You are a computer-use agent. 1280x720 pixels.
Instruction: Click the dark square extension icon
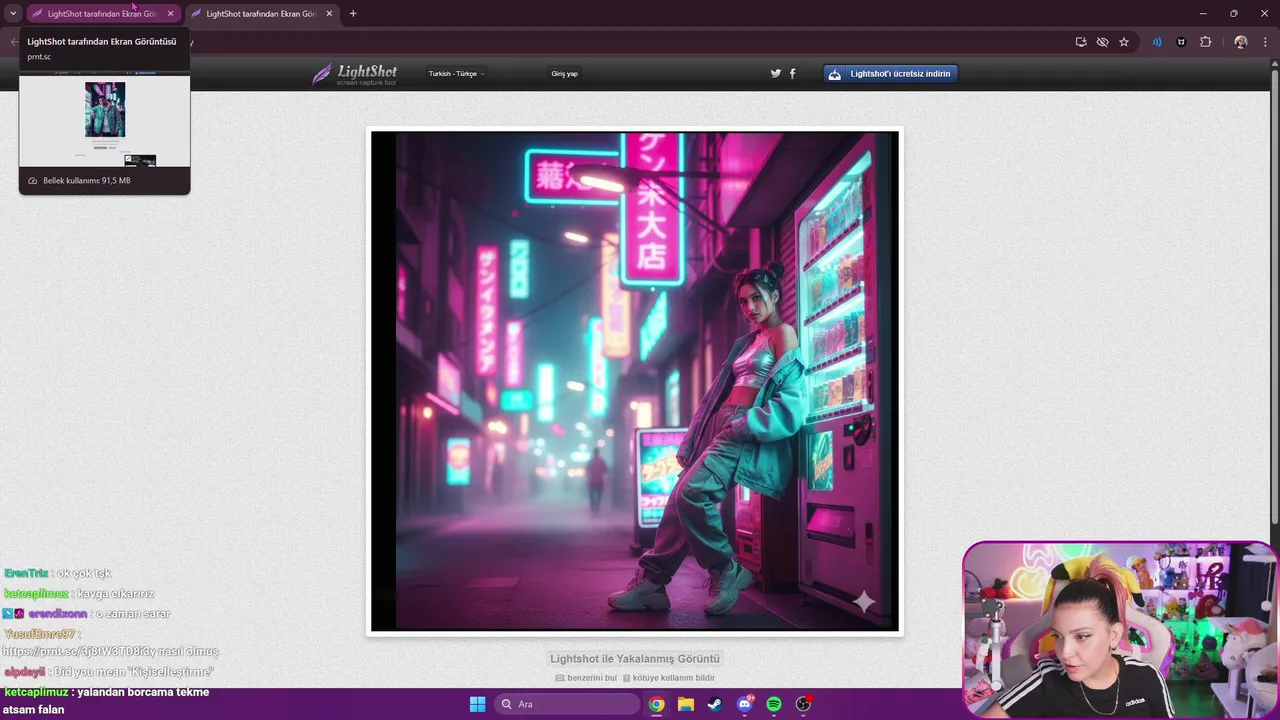click(1181, 42)
